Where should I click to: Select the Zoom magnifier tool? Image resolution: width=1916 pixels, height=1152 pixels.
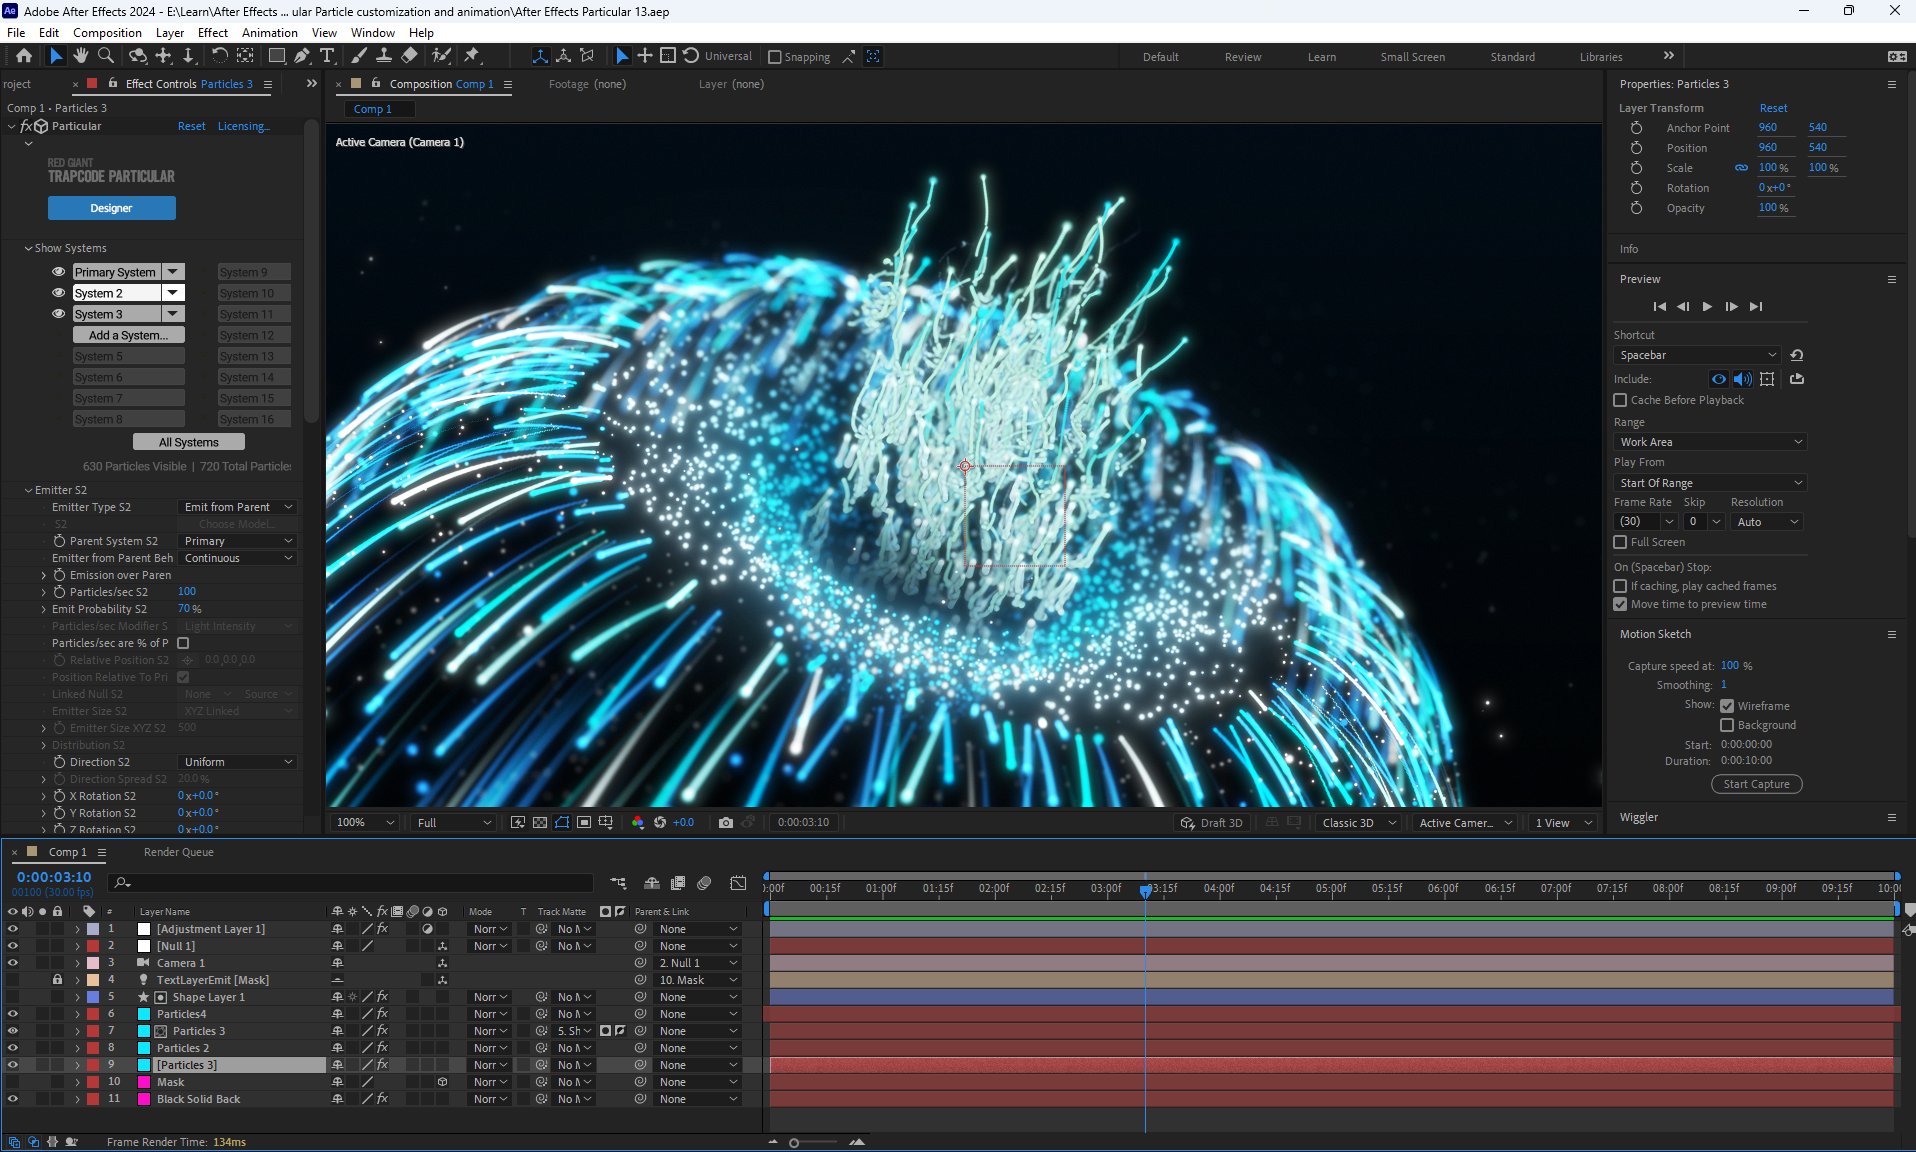coord(105,56)
